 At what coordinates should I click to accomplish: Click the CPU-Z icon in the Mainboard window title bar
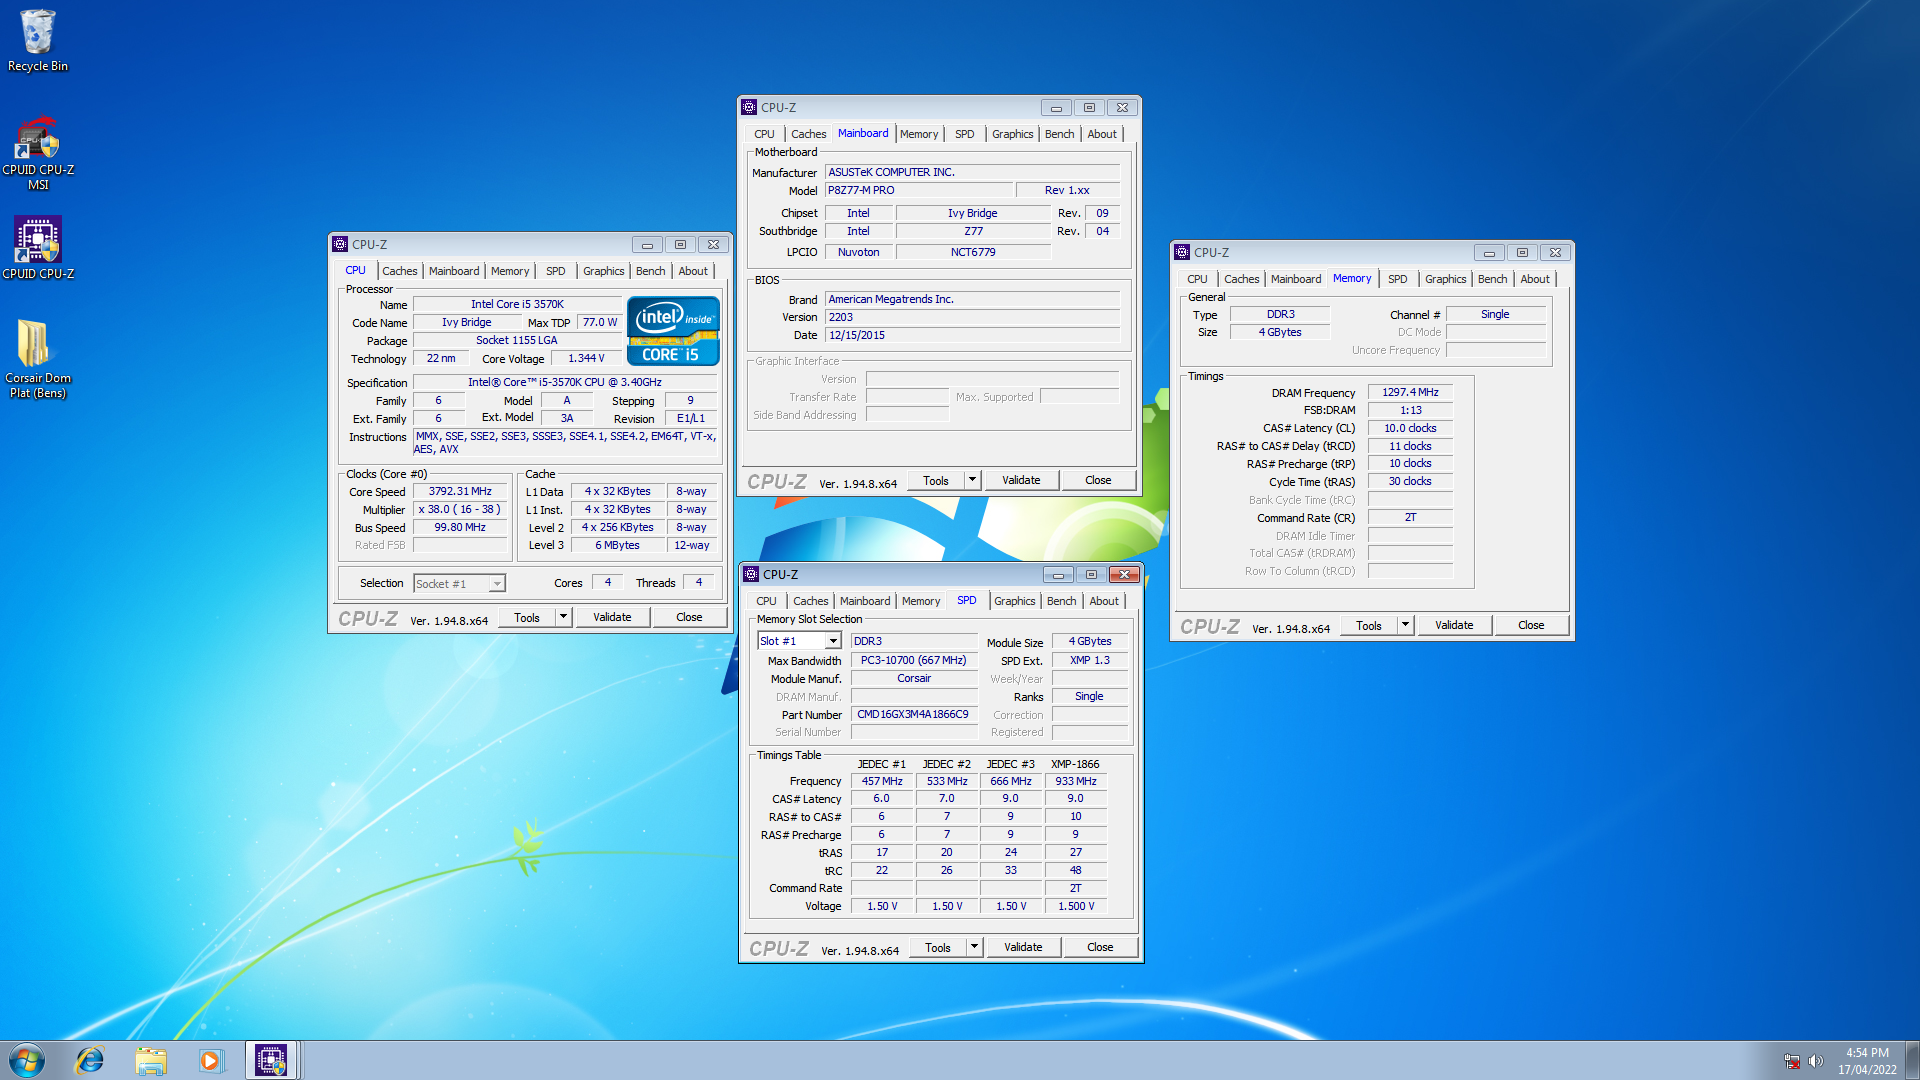749,107
